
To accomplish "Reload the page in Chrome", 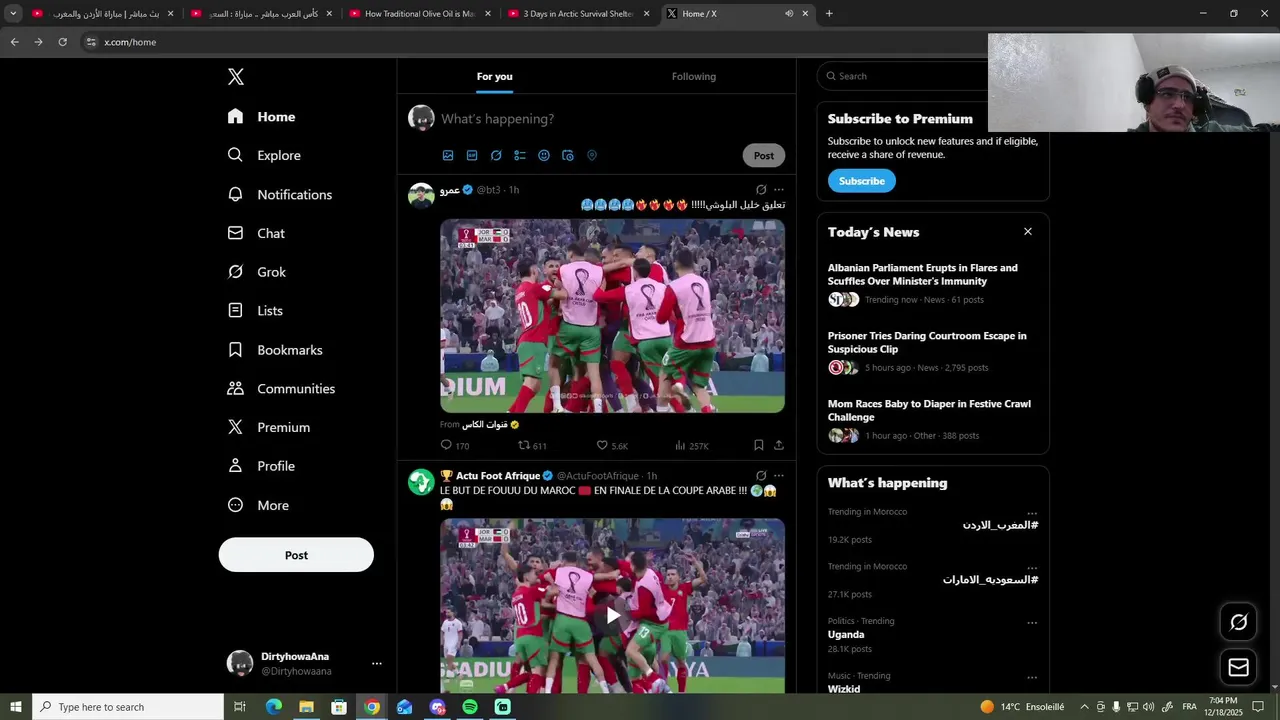I will tap(62, 42).
